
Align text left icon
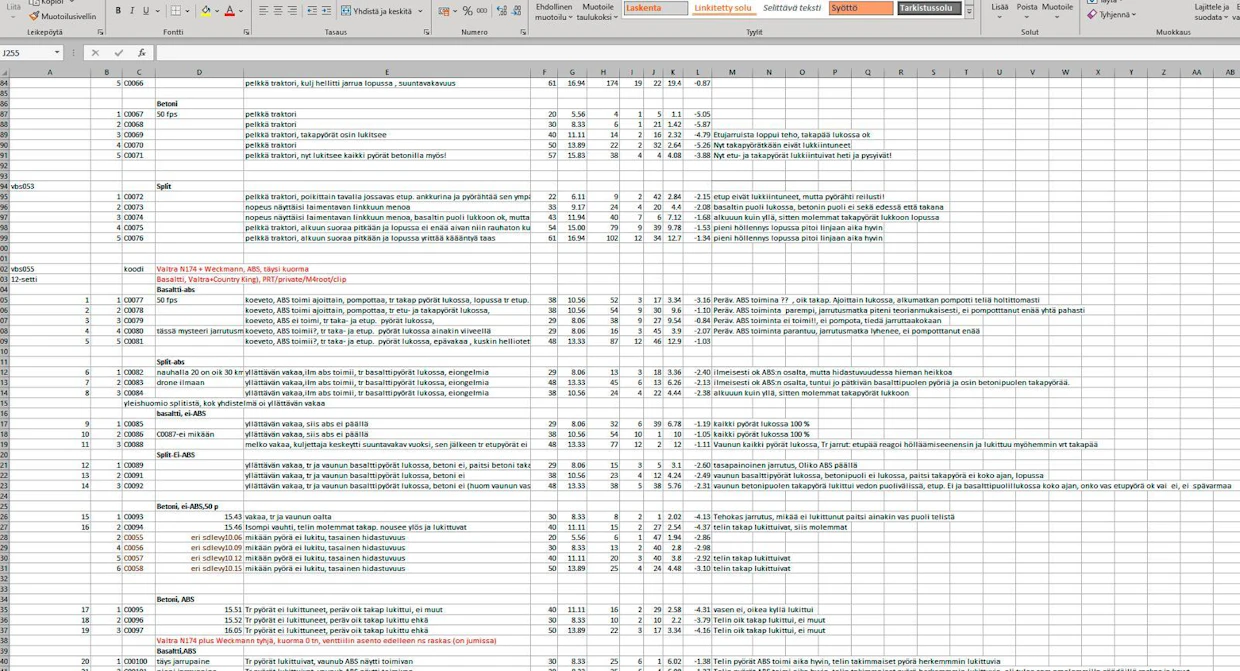[x=263, y=11]
